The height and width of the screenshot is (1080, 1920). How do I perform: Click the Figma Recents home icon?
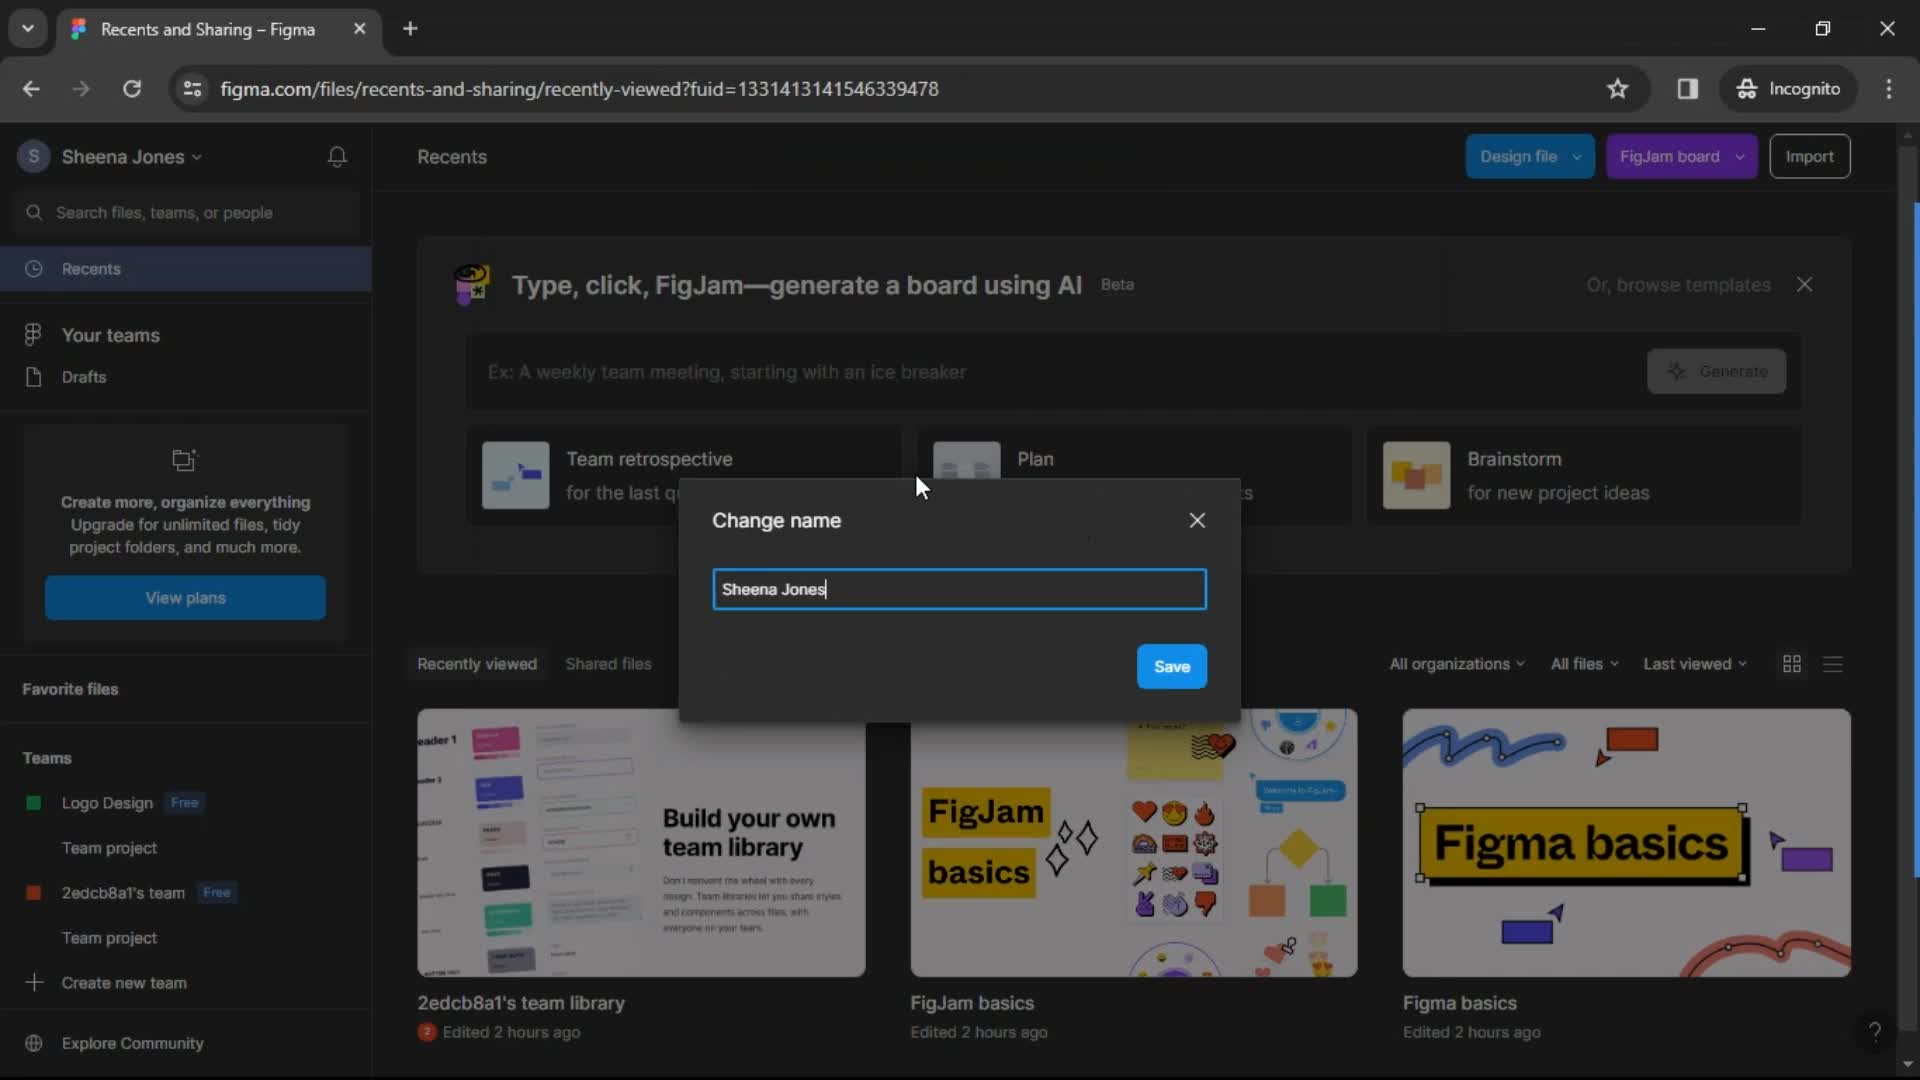tap(33, 268)
